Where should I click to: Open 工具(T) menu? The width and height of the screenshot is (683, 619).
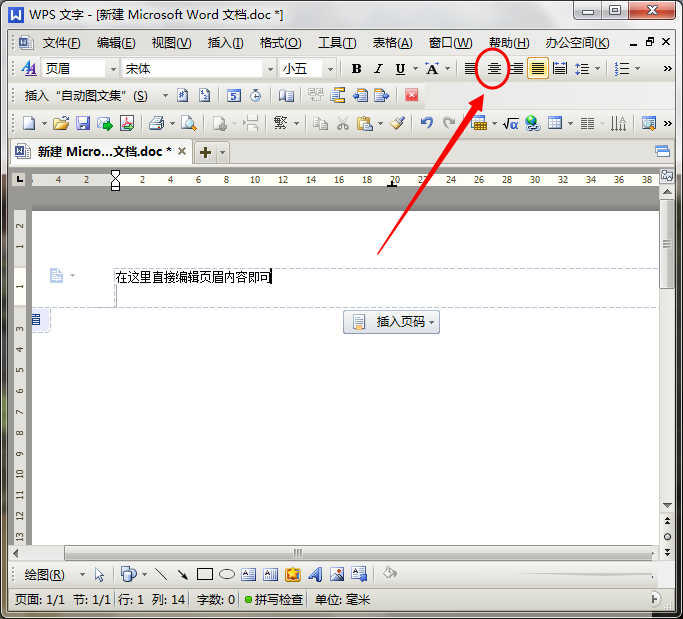coord(337,43)
